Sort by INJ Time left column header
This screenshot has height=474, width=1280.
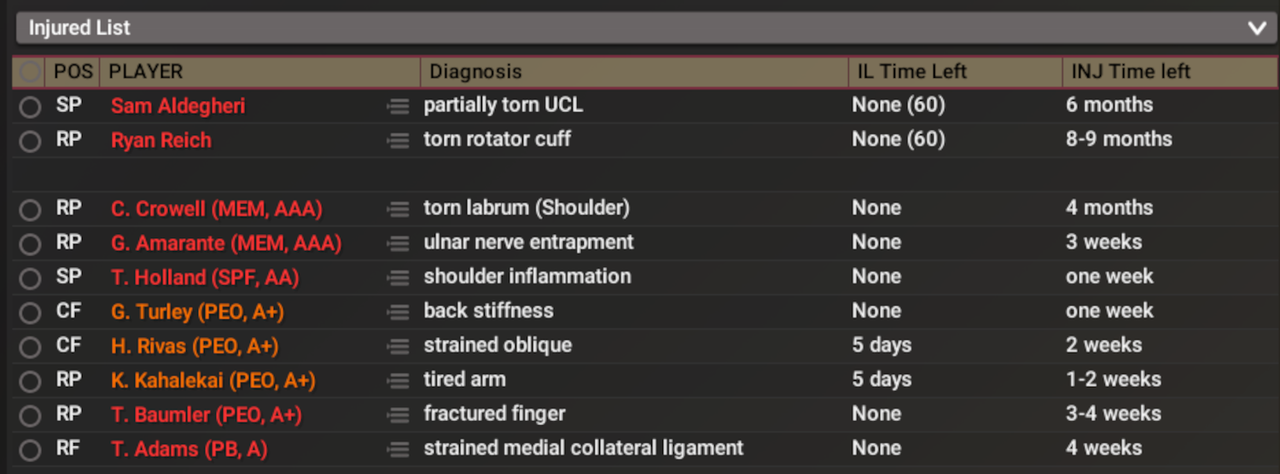pyautogui.click(x=1131, y=72)
